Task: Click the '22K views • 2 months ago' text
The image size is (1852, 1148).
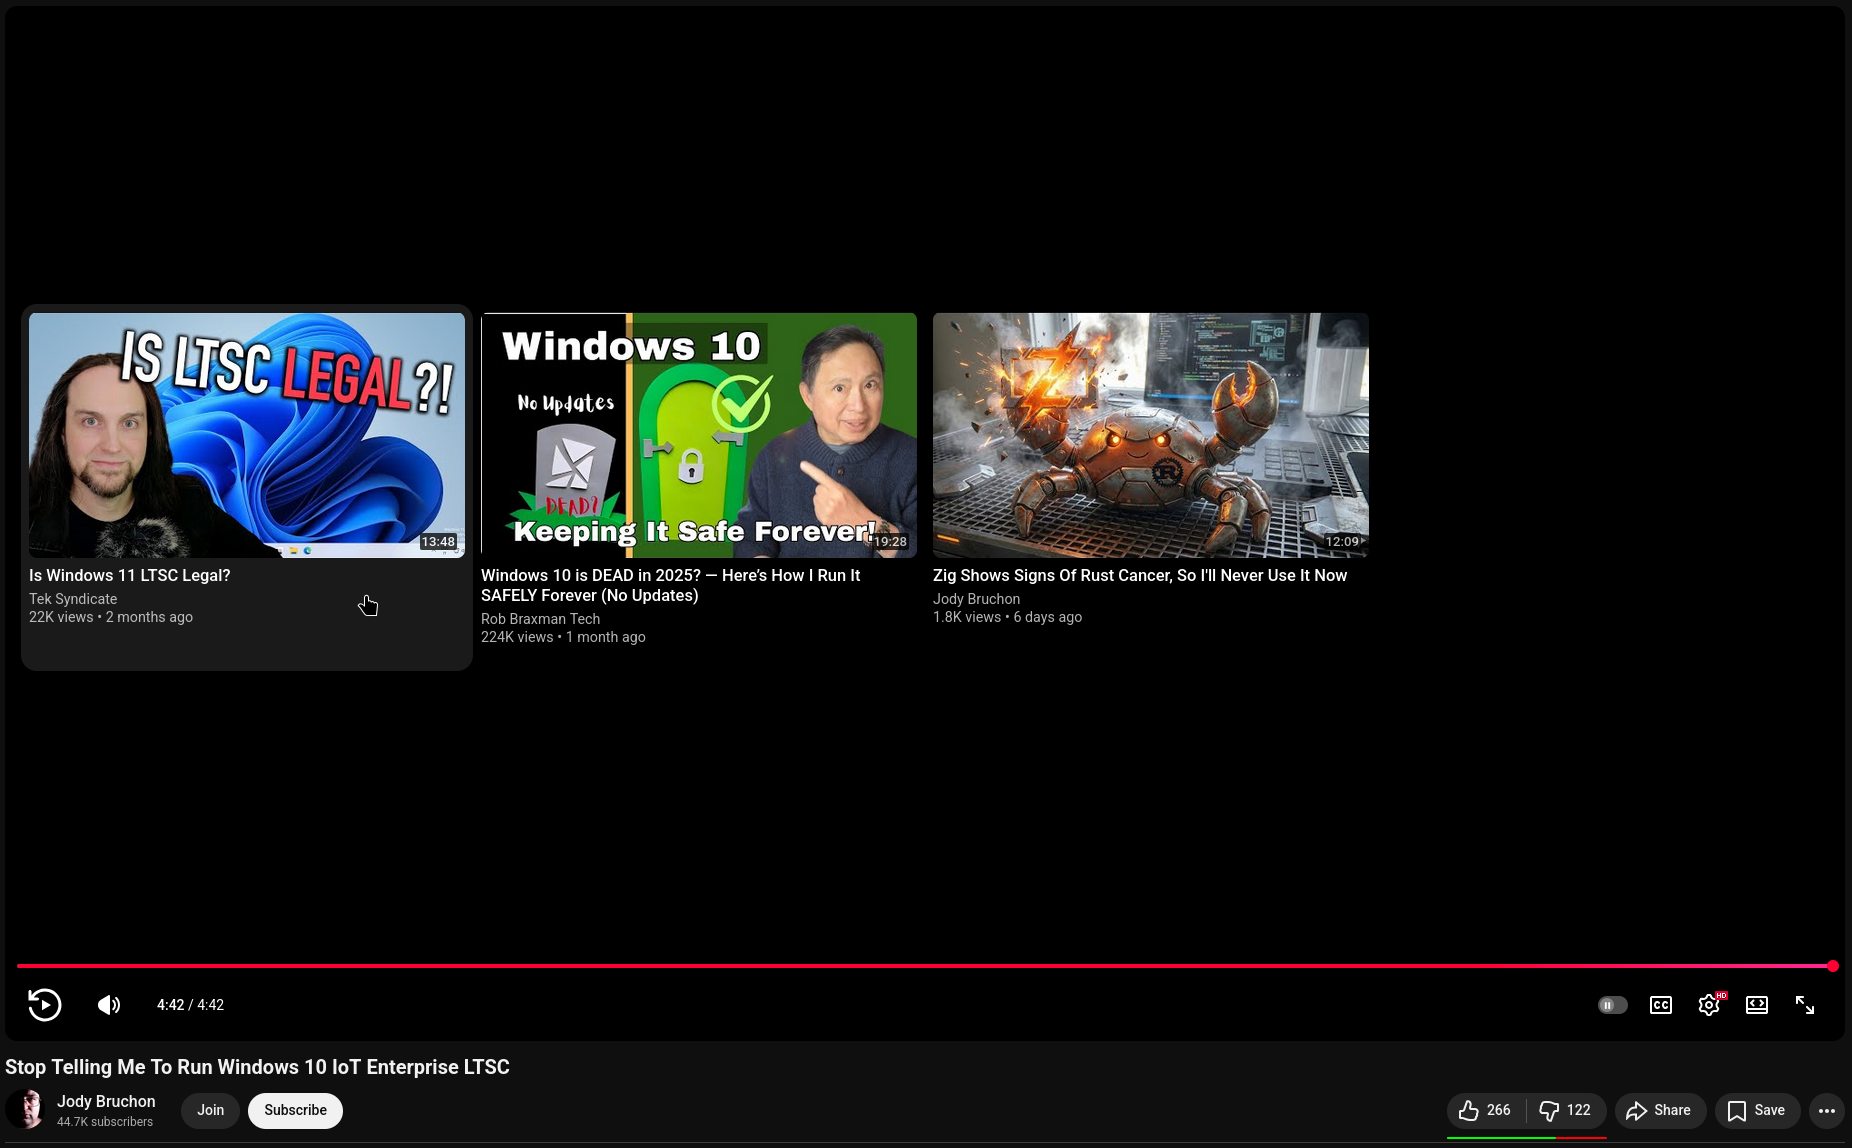Action: click(x=111, y=617)
